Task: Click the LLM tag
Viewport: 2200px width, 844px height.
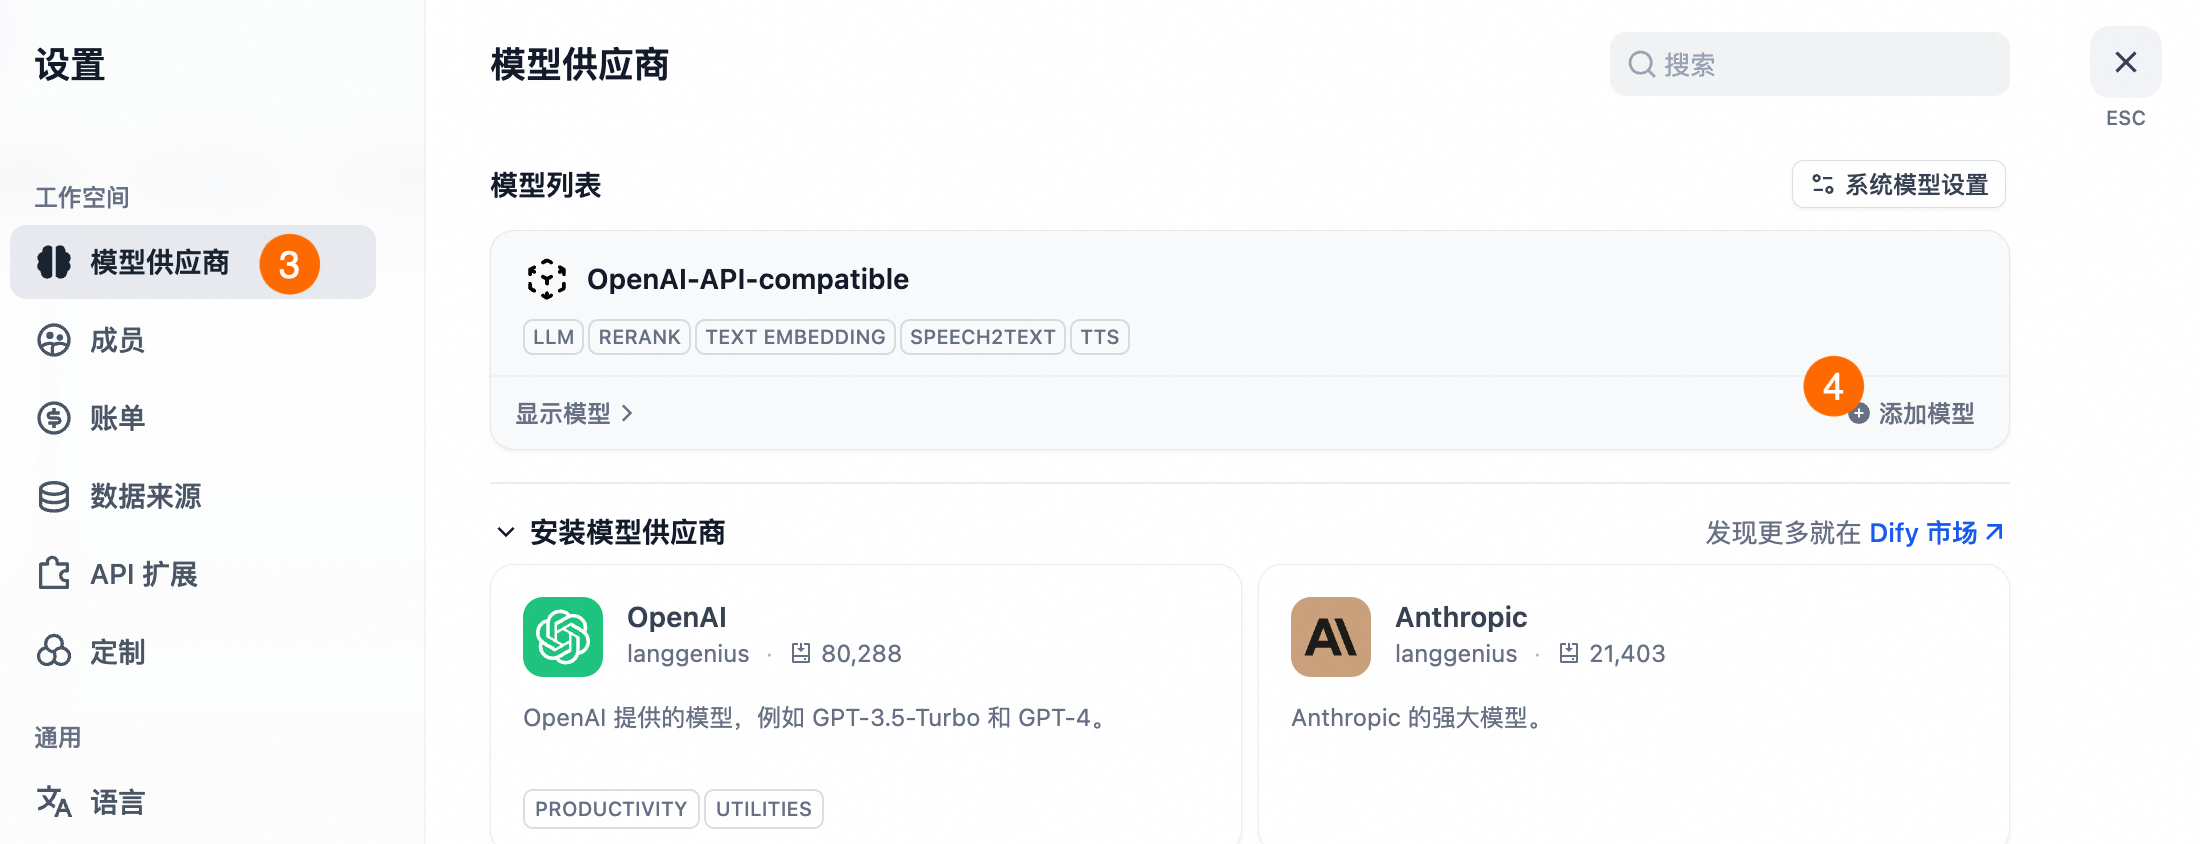Action: pos(553,337)
